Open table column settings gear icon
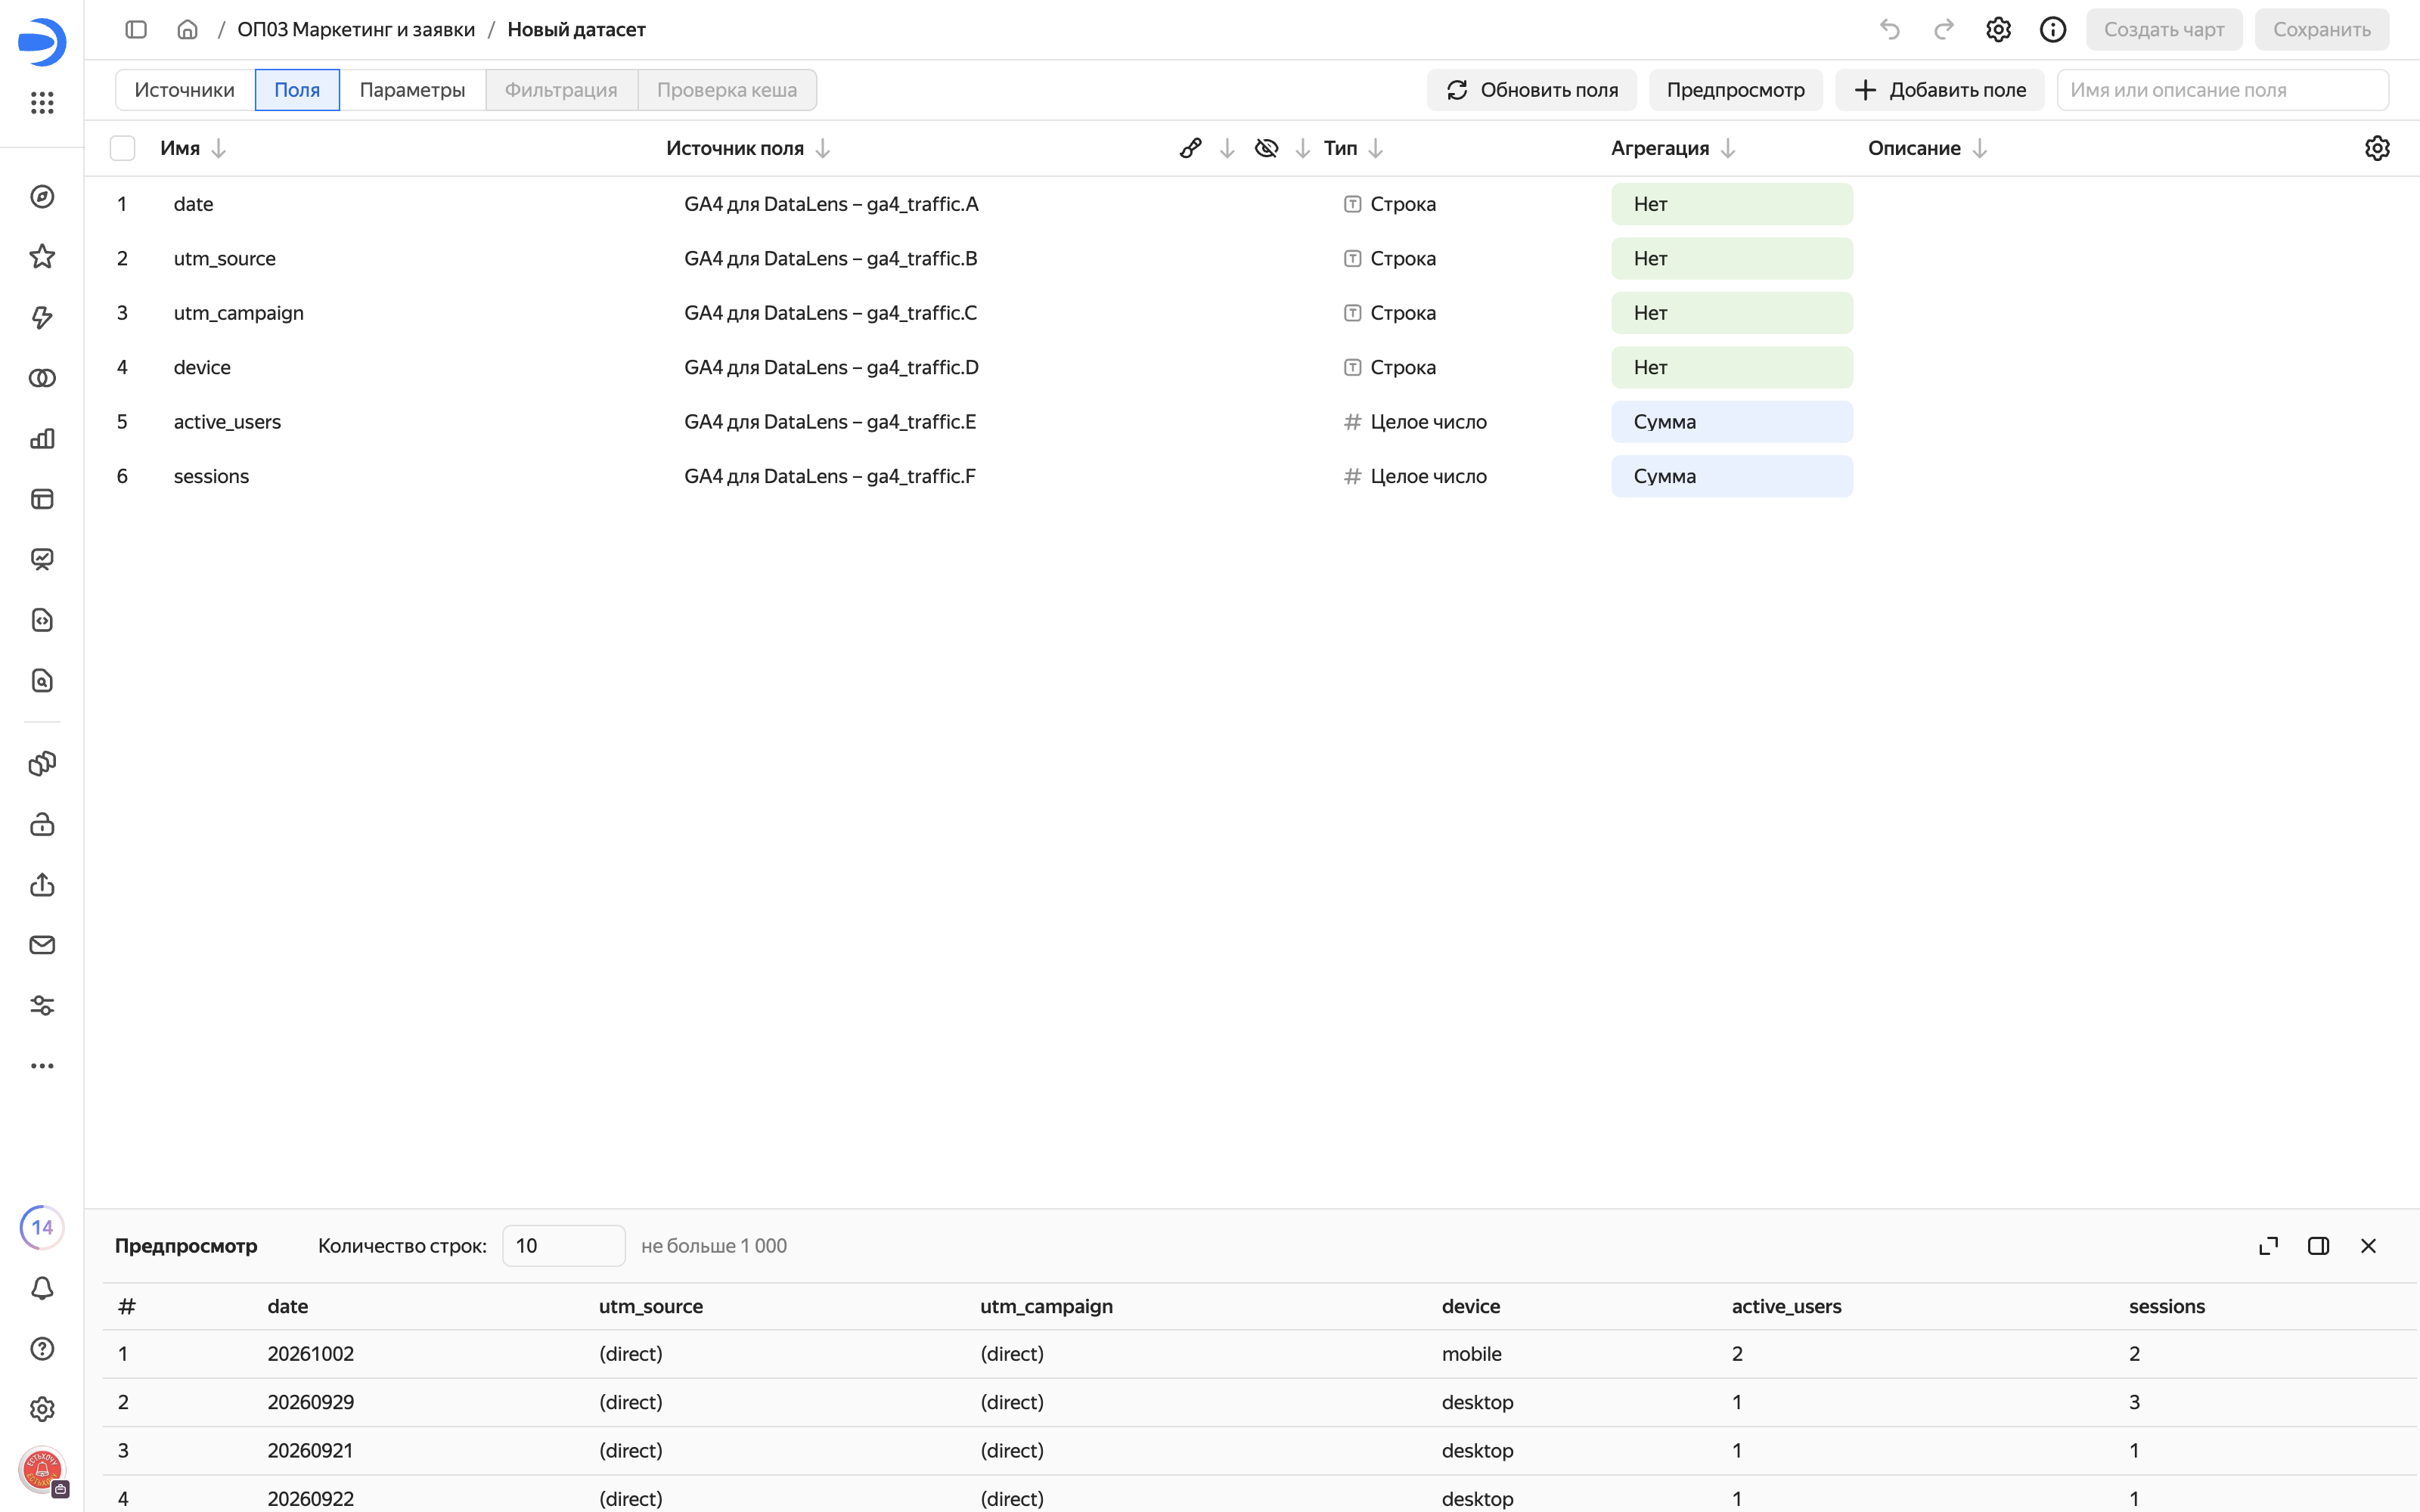Viewport: 2420px width, 1512px height. tap(2377, 148)
